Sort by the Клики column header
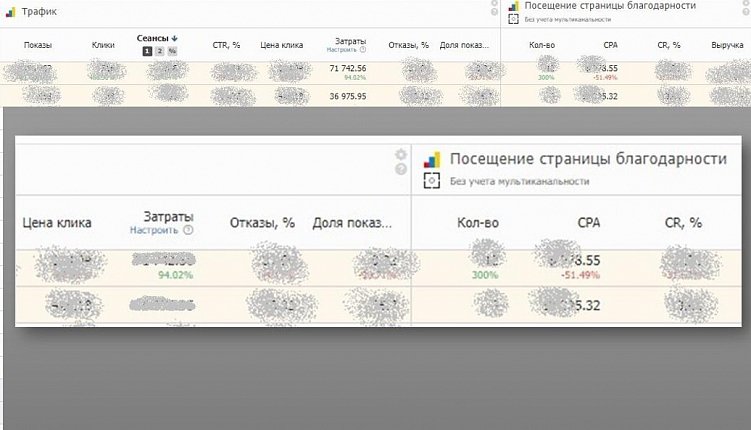This screenshot has height=430, width=751. (x=103, y=45)
